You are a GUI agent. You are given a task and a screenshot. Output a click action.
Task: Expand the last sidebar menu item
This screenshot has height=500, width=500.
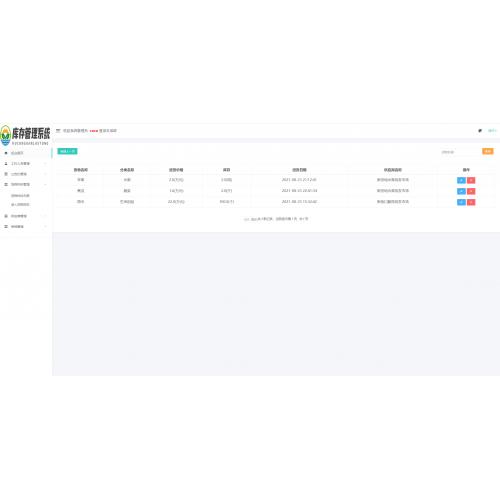click(x=26, y=227)
